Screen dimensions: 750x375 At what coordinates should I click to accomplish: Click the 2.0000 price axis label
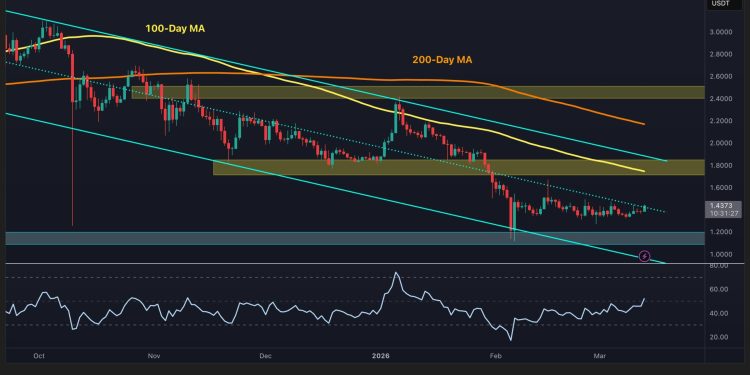(x=722, y=143)
